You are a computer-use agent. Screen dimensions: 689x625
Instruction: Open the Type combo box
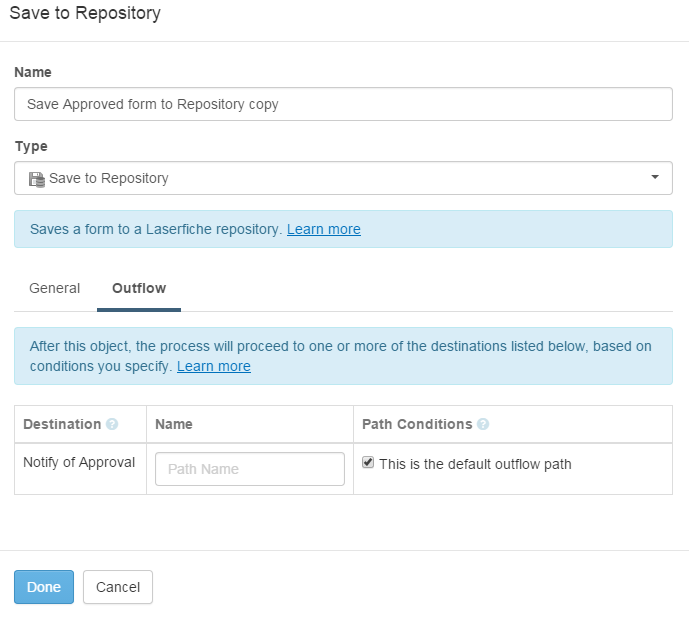tap(343, 178)
